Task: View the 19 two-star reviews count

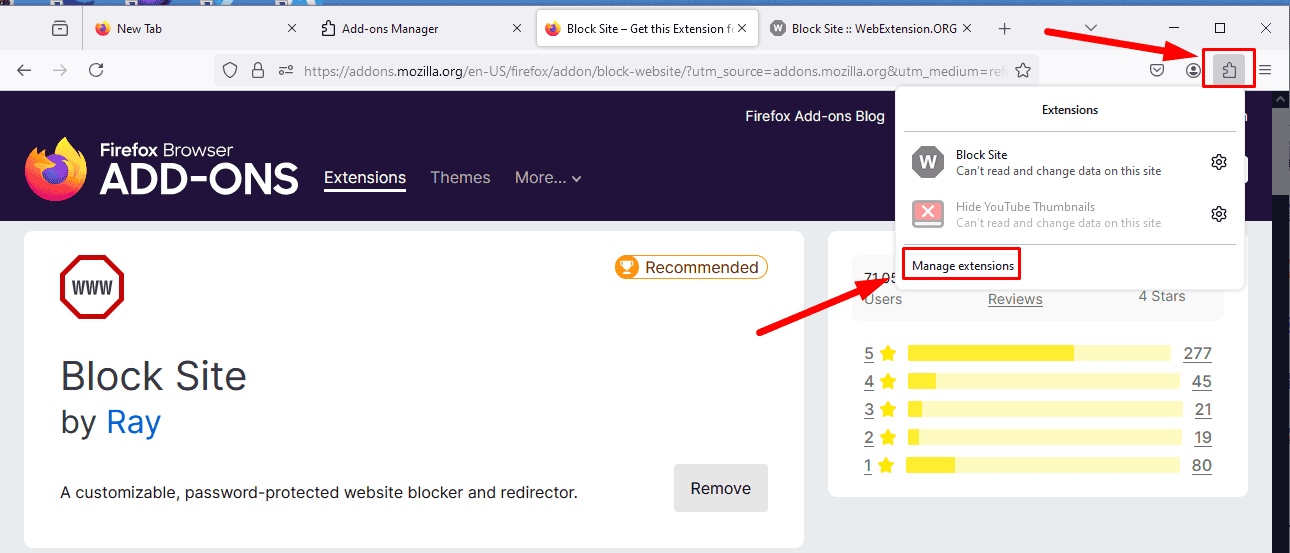Action: [1203, 437]
